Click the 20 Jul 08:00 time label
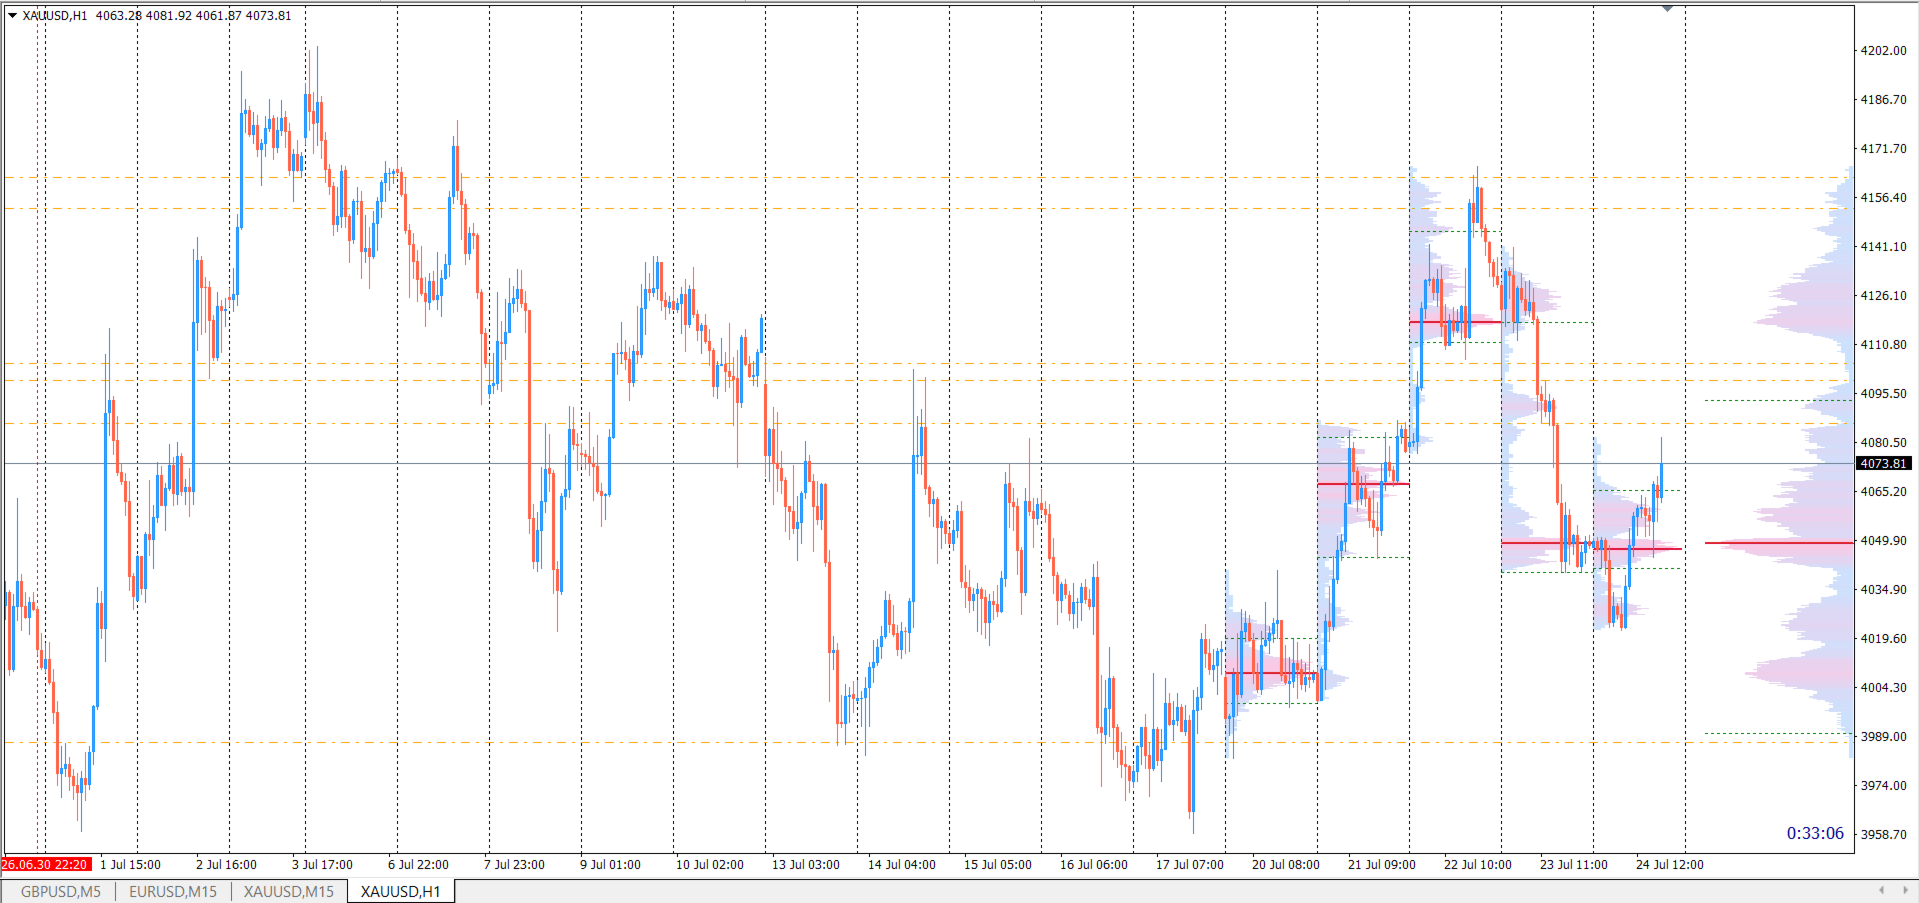This screenshot has width=1919, height=903. 1286,865
